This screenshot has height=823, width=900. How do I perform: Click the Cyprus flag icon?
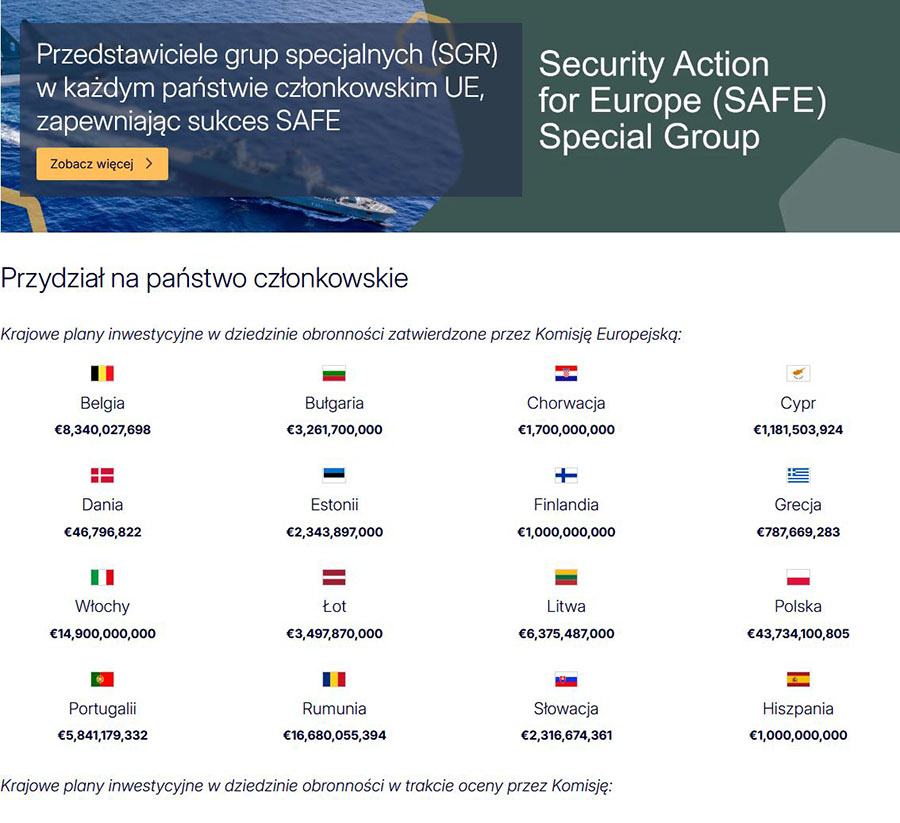[x=798, y=374]
